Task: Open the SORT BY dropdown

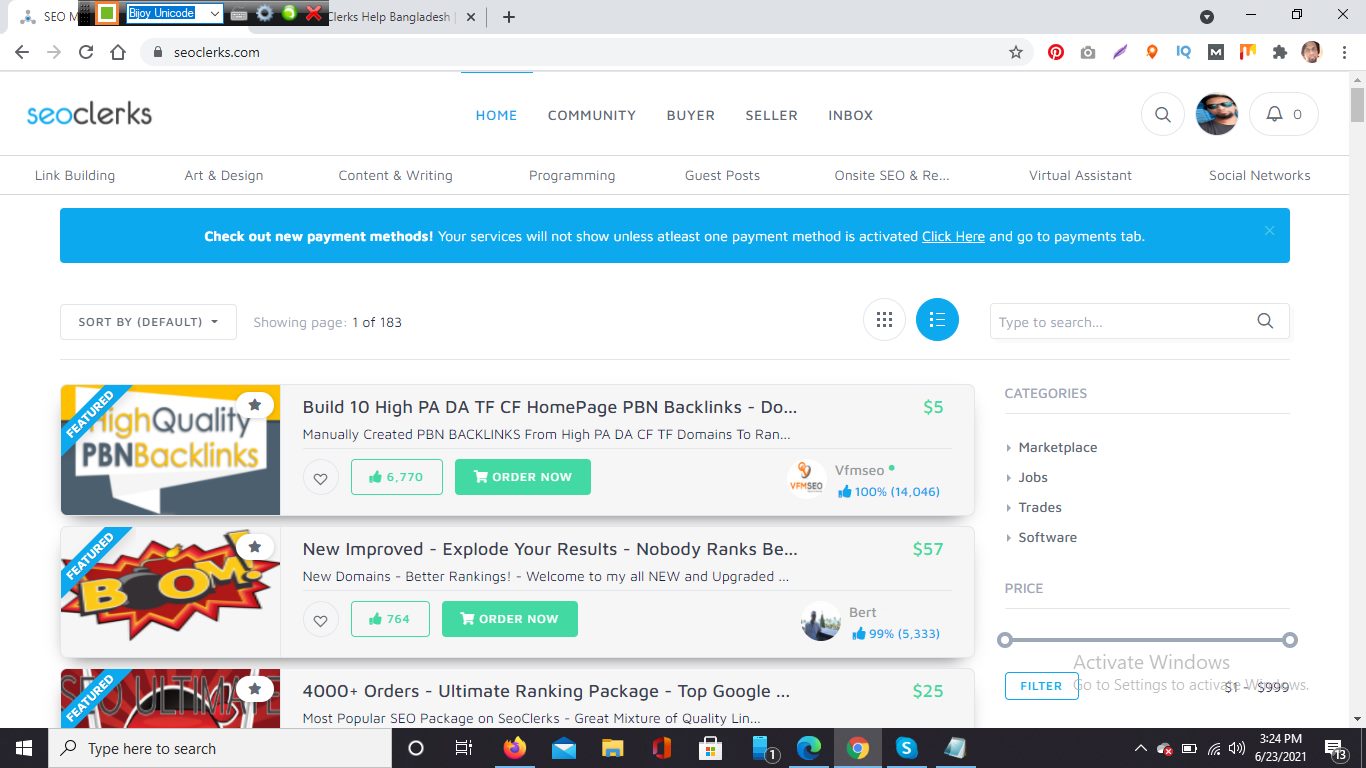Action: [147, 322]
